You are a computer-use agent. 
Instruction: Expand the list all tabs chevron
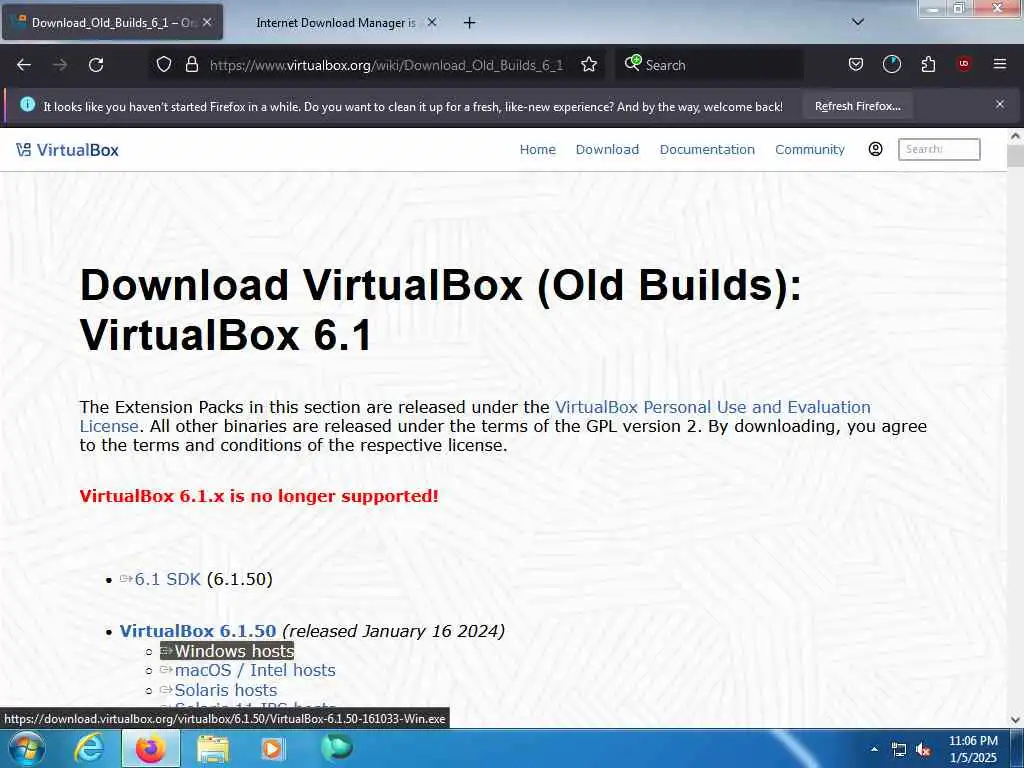click(858, 22)
